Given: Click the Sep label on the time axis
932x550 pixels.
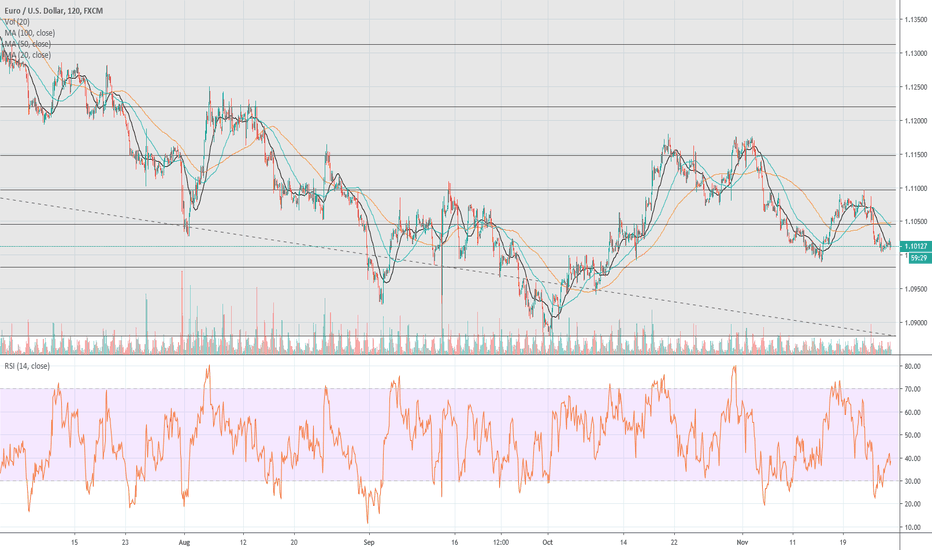Looking at the screenshot, I should [x=369, y=541].
